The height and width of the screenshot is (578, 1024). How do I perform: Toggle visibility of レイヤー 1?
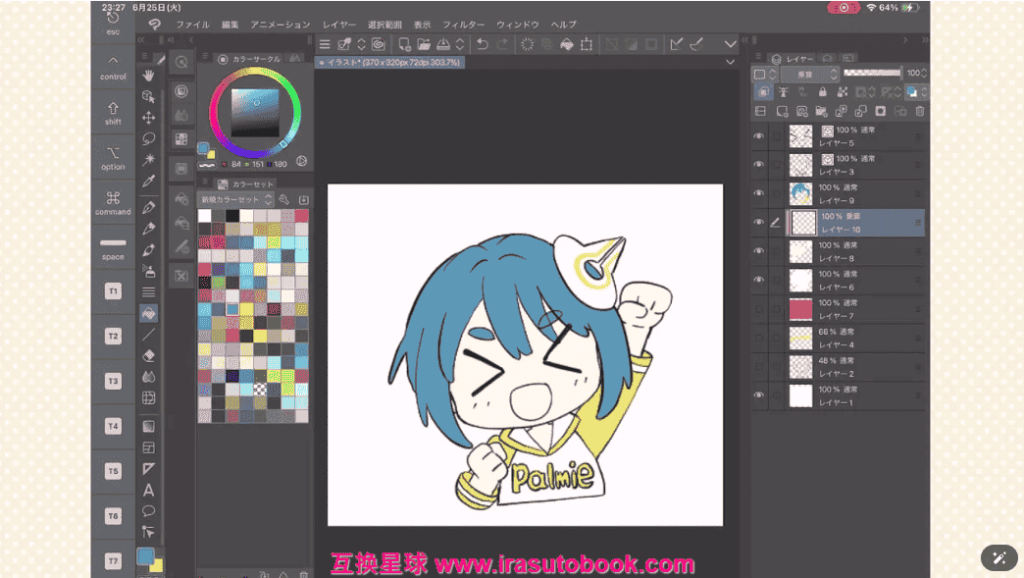click(x=758, y=396)
